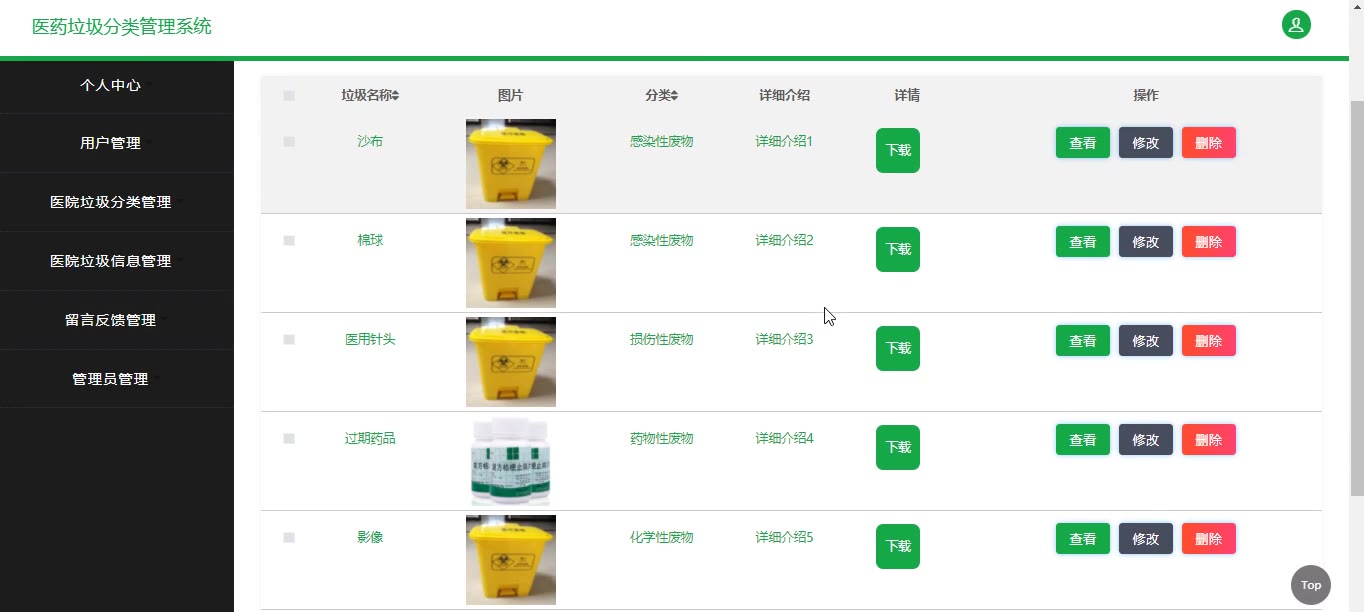Sort by 垃圾名称 column arrows
The image size is (1364, 612).
[x=395, y=96]
